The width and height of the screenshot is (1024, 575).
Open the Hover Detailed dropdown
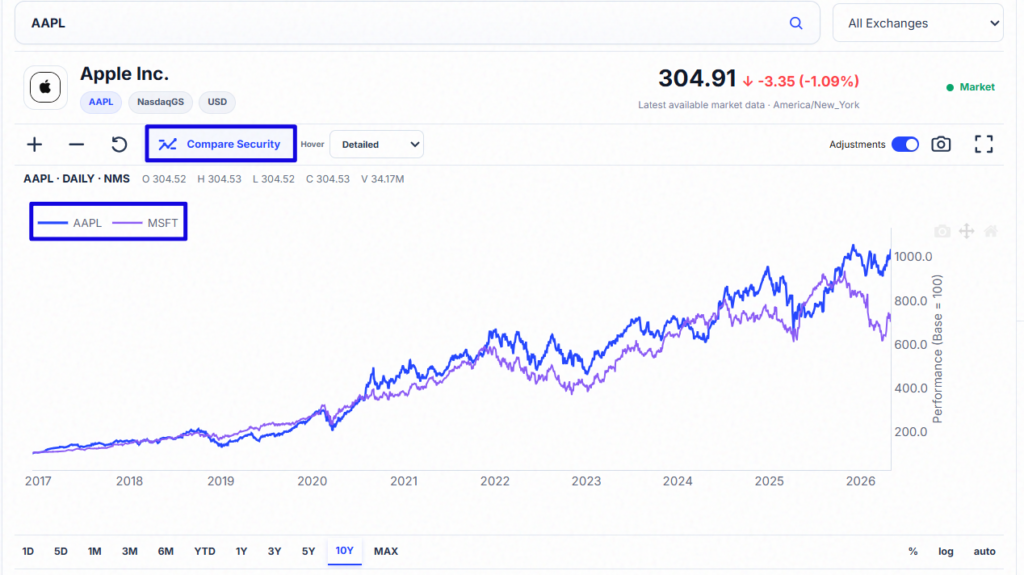pyautogui.click(x=376, y=144)
